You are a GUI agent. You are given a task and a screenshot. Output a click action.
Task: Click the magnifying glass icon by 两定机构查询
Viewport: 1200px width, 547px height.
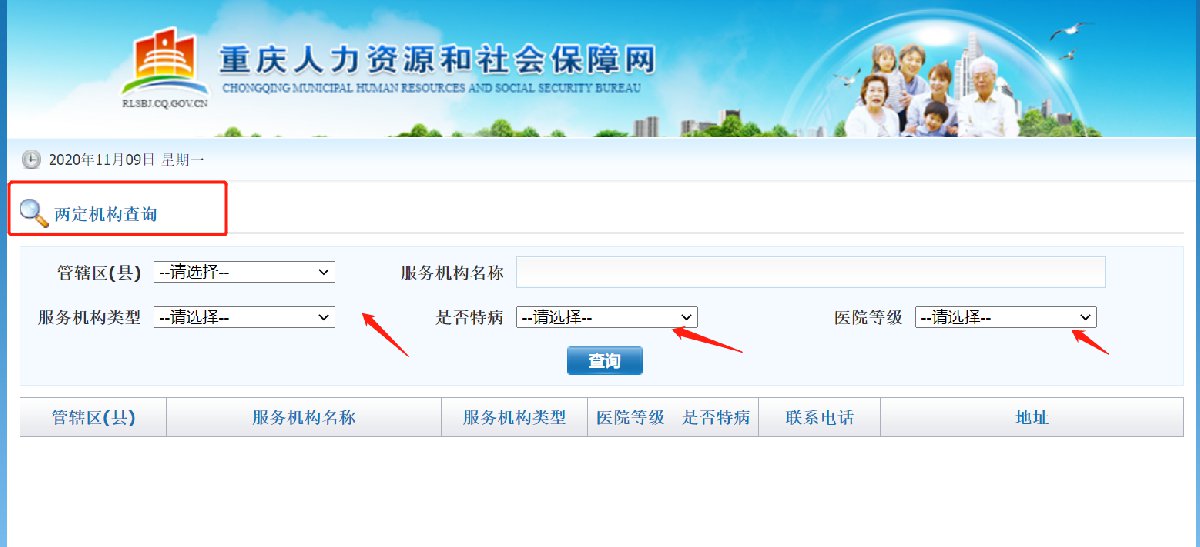[x=34, y=213]
